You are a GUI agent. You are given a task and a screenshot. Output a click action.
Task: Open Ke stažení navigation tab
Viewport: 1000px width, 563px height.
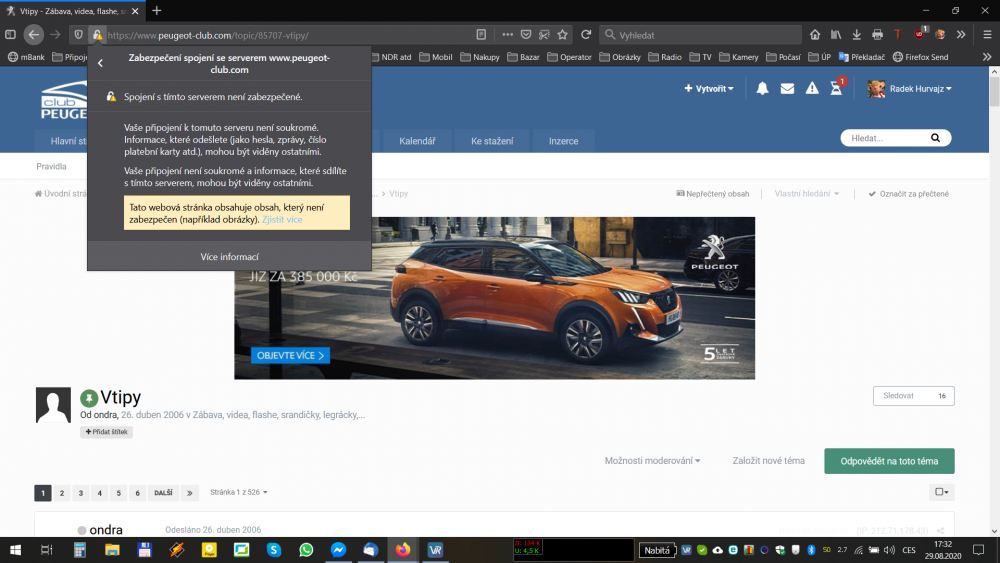[x=492, y=141]
